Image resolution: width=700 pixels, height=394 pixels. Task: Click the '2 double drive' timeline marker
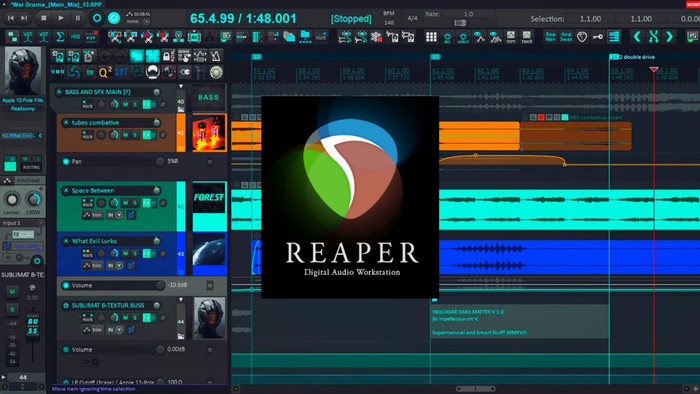click(637, 57)
